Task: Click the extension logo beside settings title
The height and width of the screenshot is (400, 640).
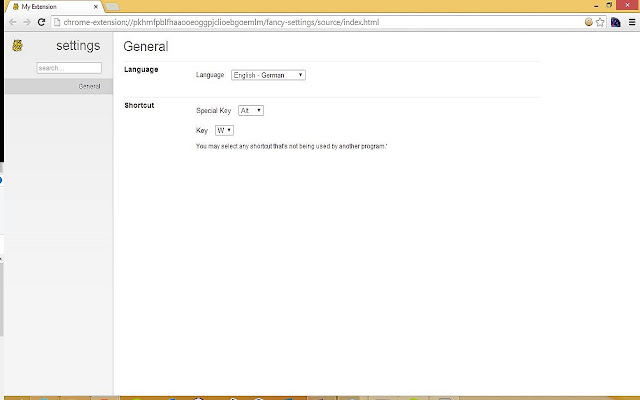Action: pyautogui.click(x=18, y=45)
